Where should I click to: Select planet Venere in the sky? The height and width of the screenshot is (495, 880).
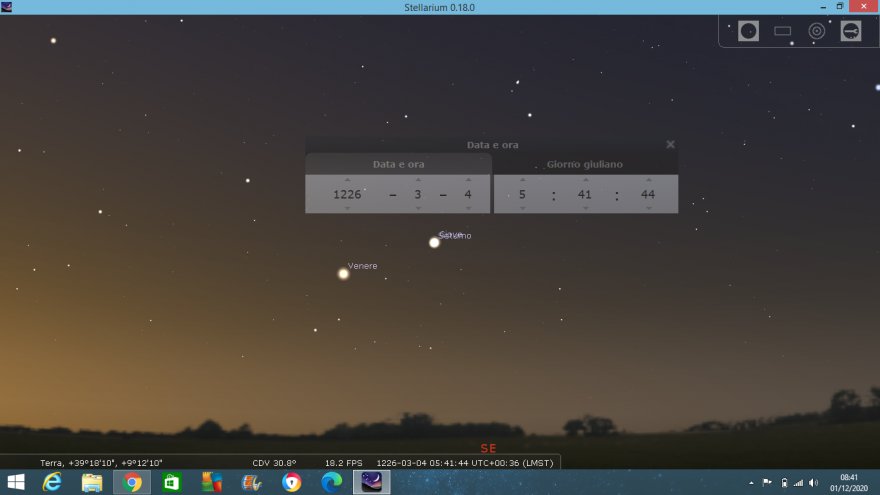pyautogui.click(x=343, y=273)
